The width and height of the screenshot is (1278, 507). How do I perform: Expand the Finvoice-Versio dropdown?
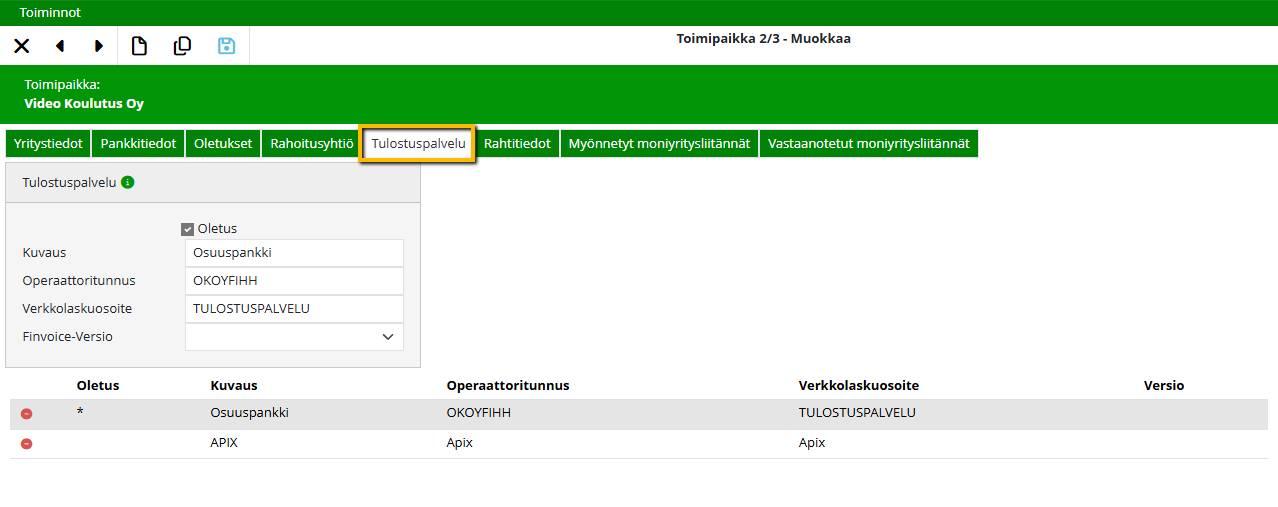(388, 337)
